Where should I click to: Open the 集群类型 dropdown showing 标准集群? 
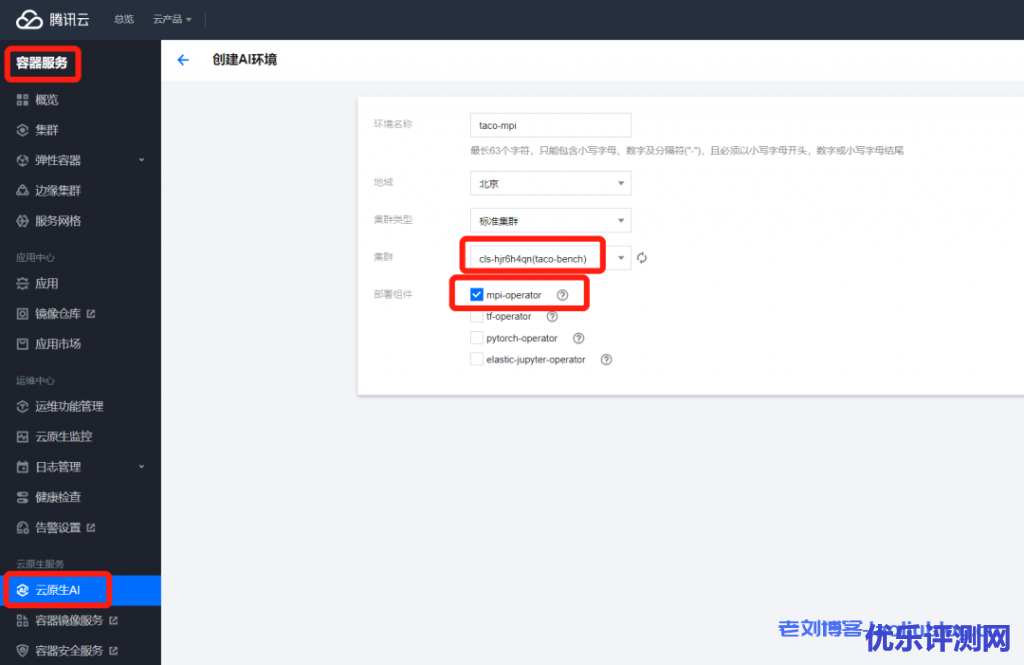[551, 221]
